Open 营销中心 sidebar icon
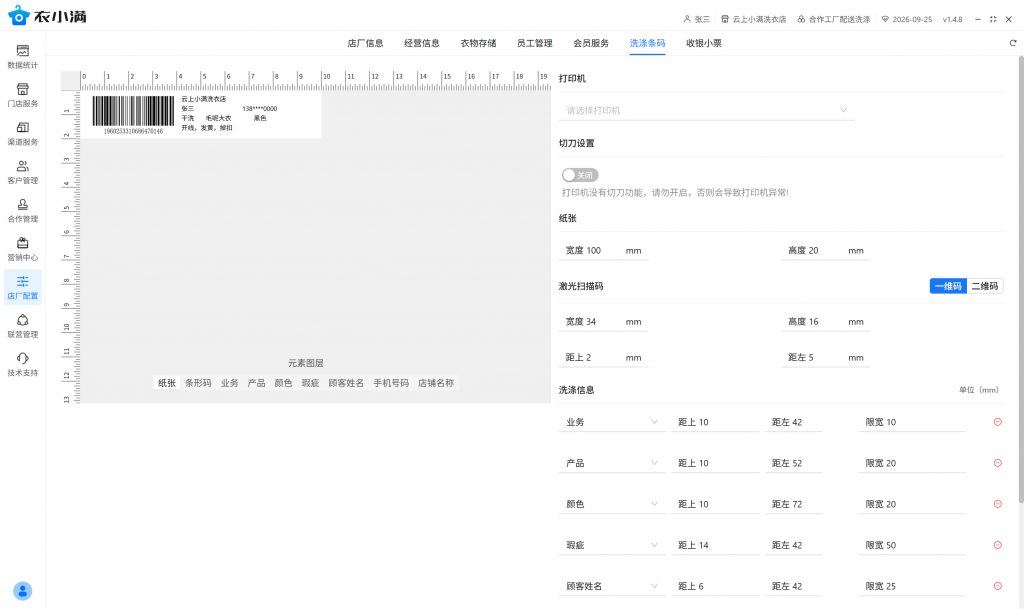The width and height of the screenshot is (1024, 609). pyautogui.click(x=22, y=249)
